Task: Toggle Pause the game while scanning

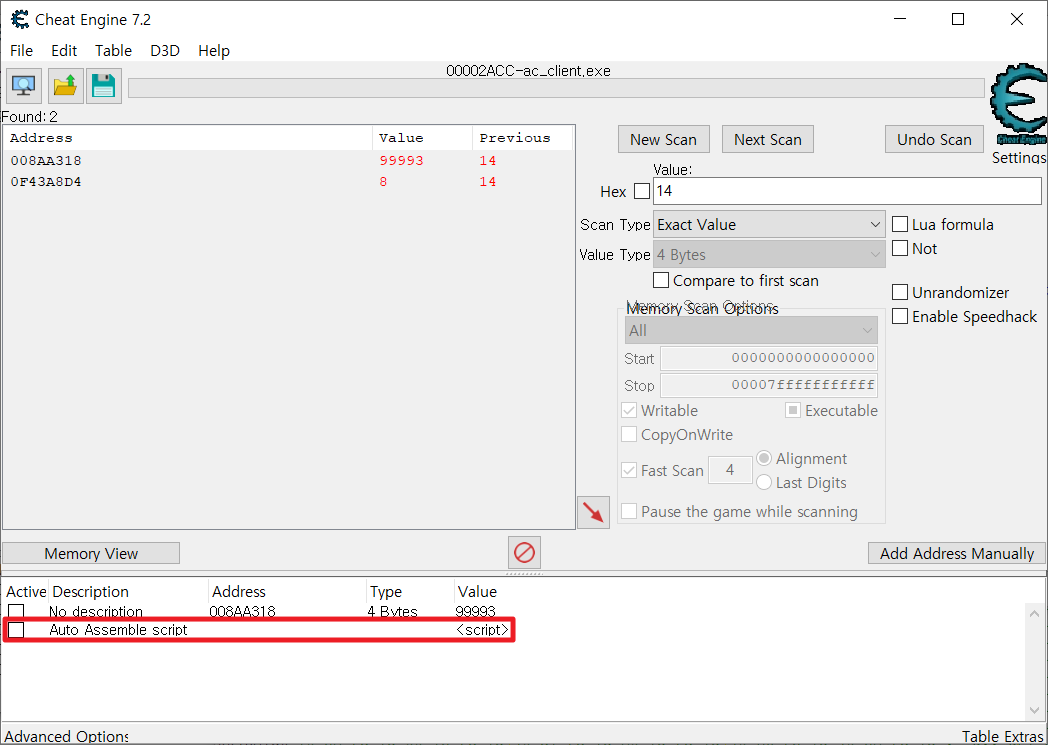Action: tap(629, 512)
